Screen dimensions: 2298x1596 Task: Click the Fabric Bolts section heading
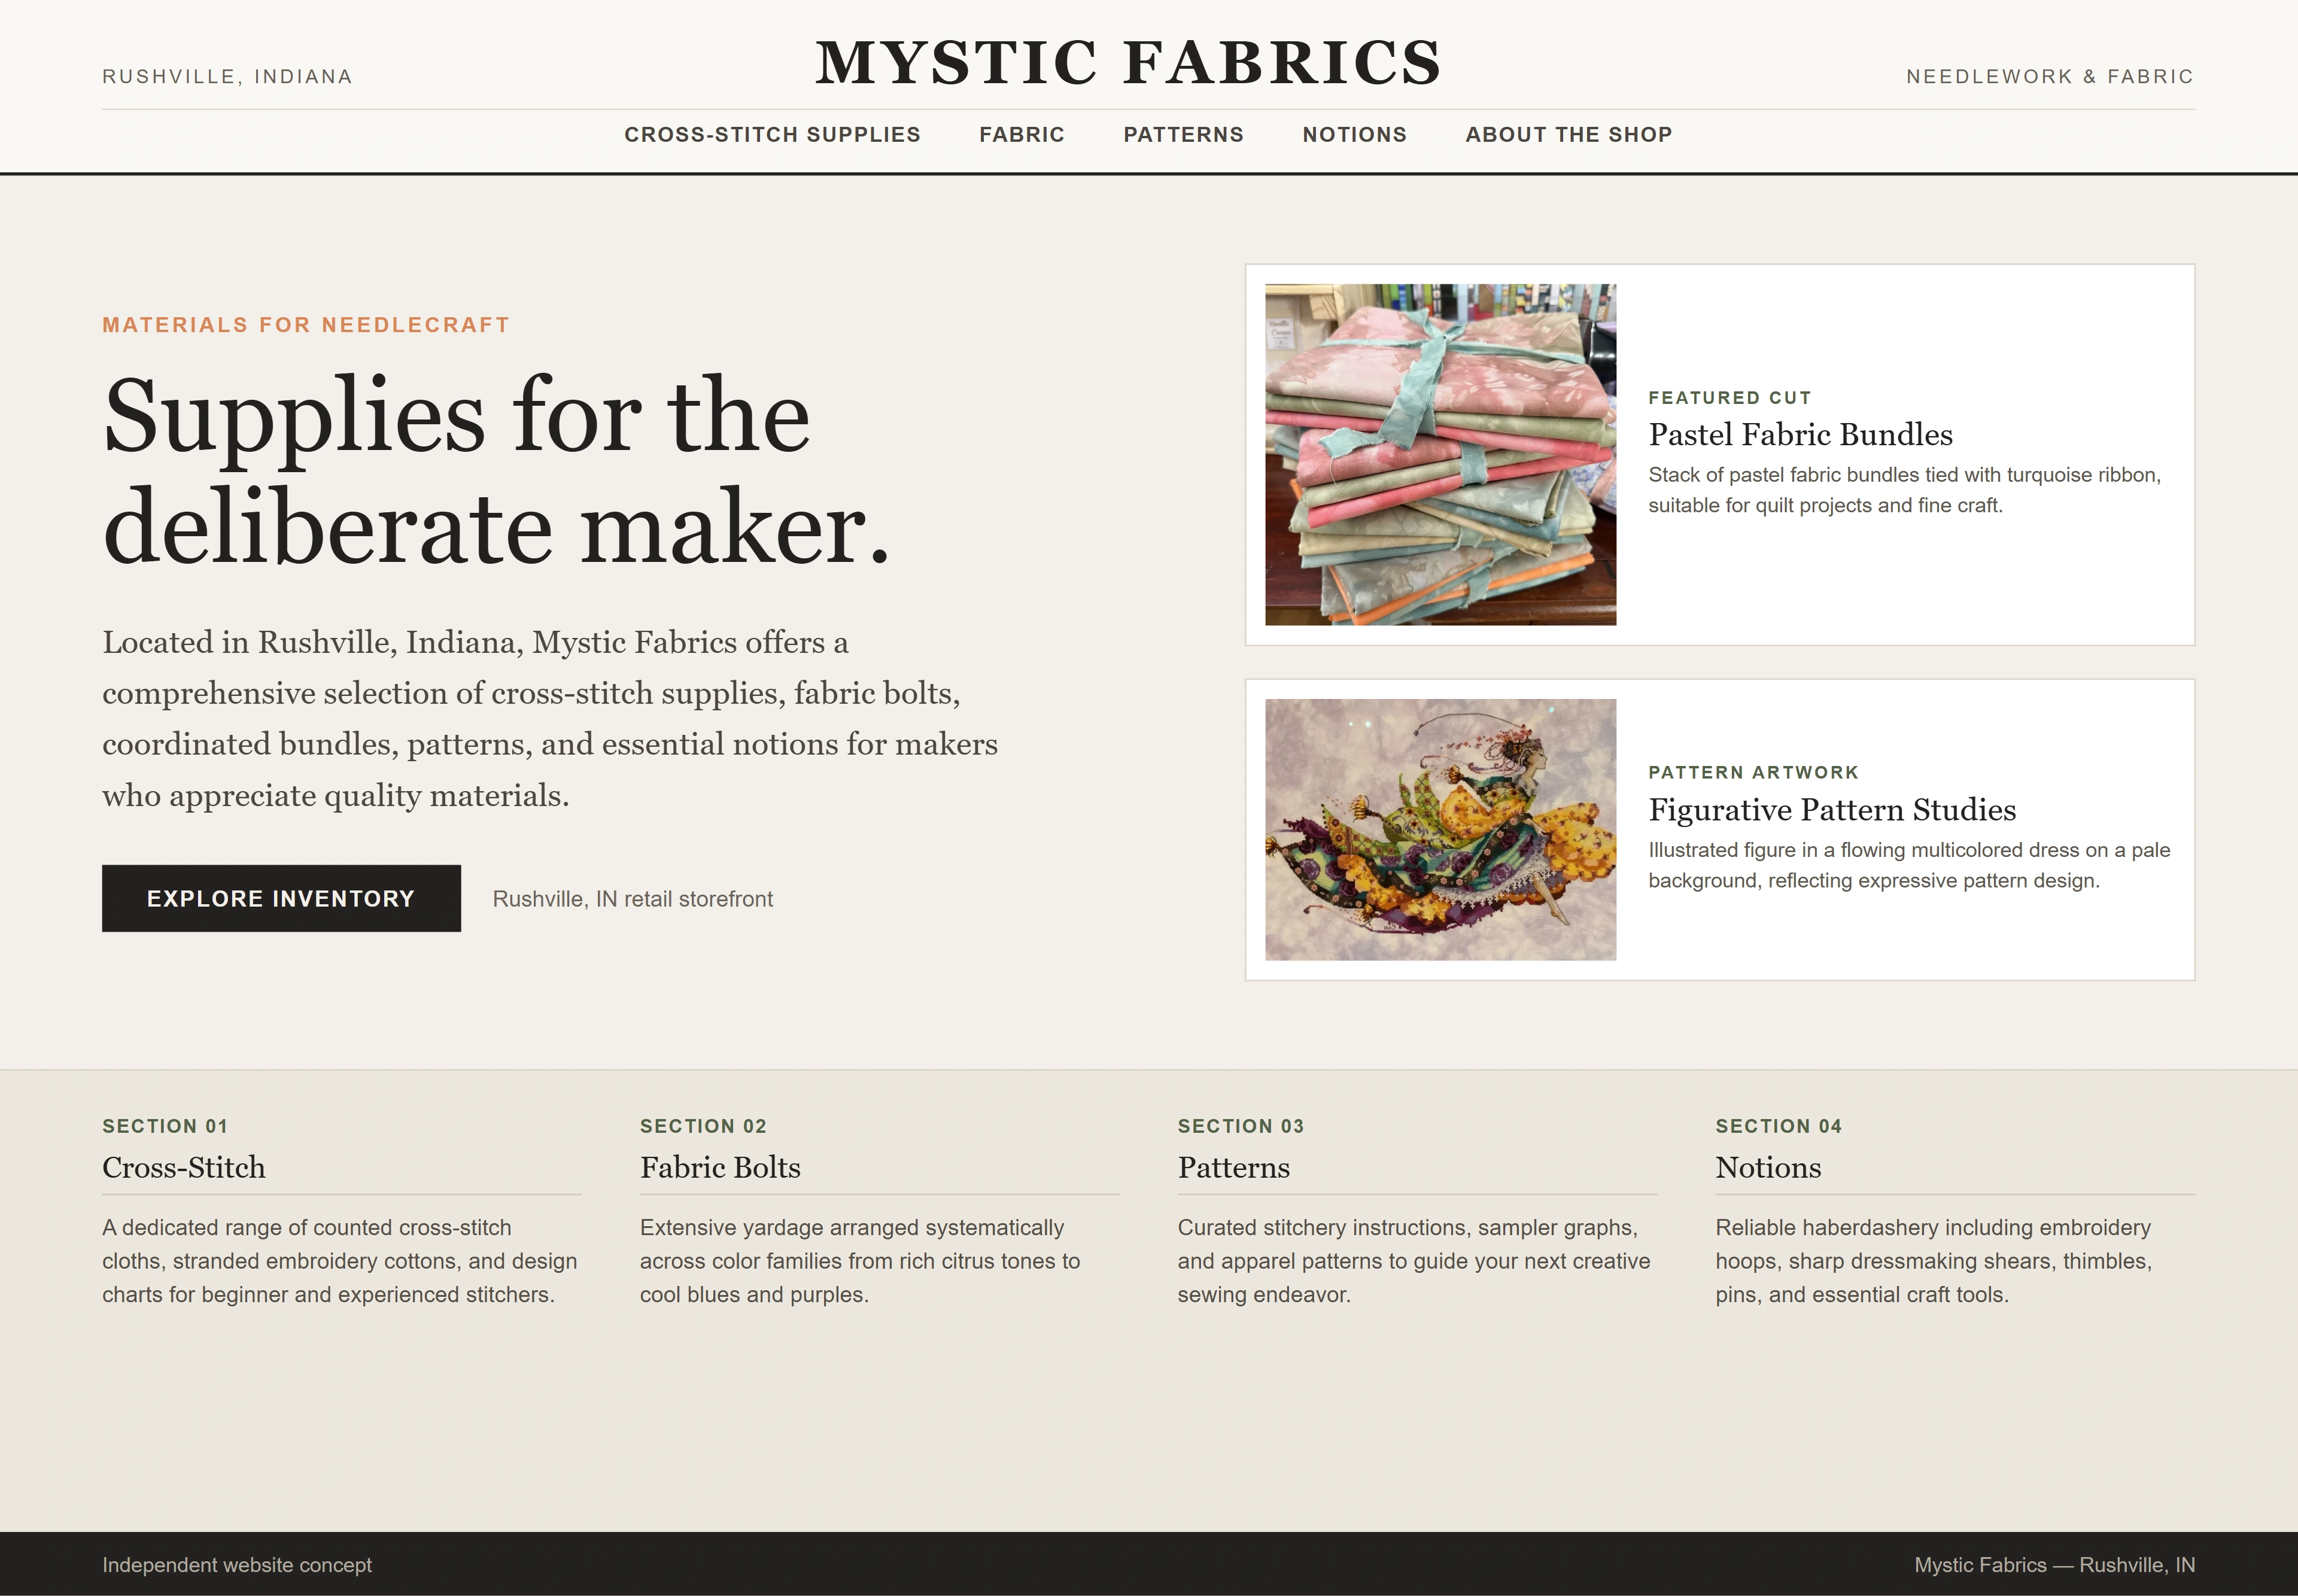tap(720, 1168)
